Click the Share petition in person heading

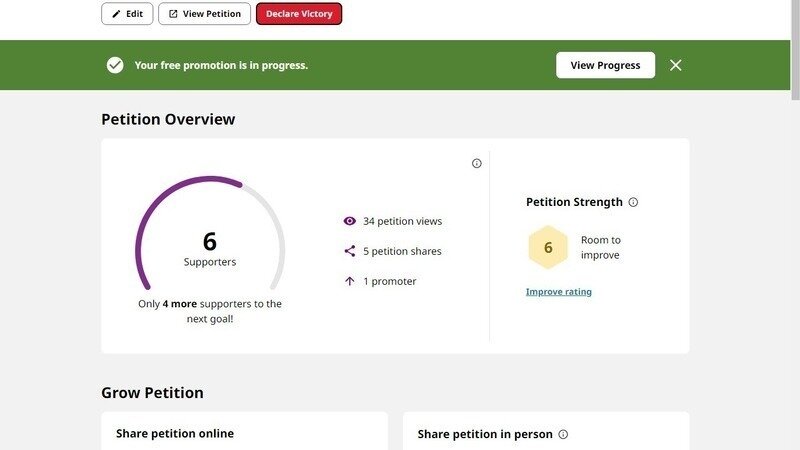[x=485, y=434]
